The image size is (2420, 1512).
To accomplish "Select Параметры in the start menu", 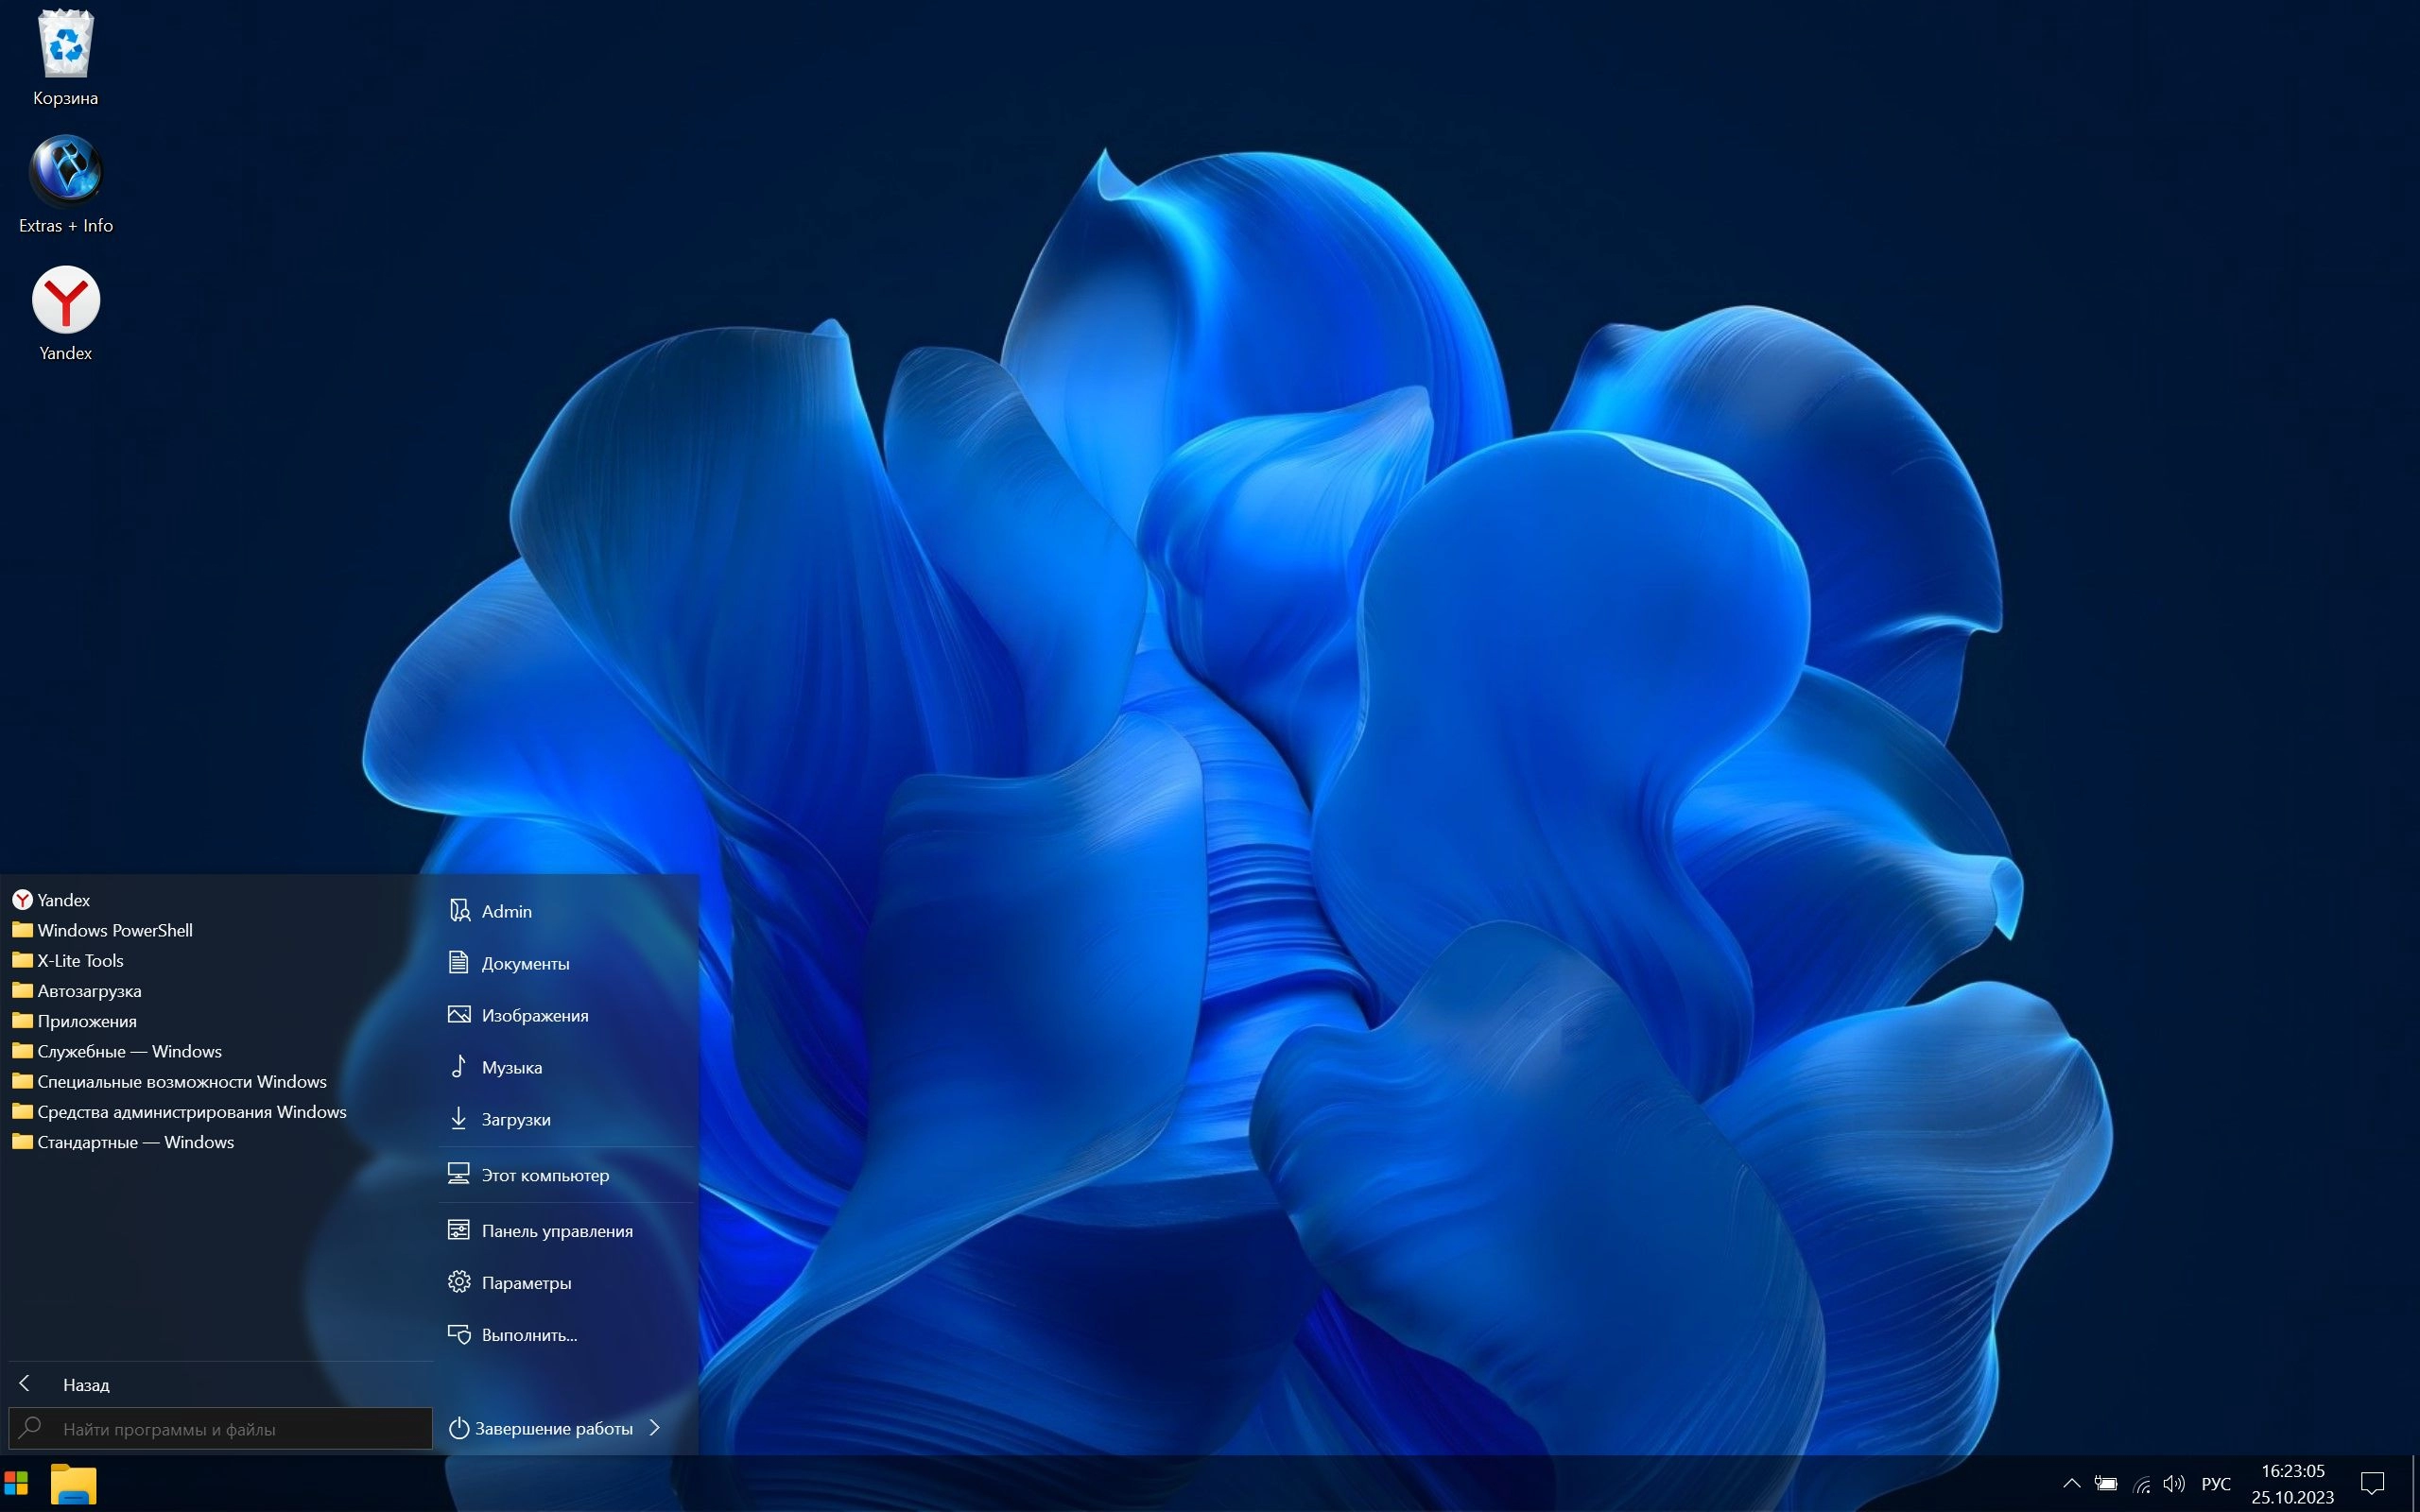I will click(x=526, y=1283).
